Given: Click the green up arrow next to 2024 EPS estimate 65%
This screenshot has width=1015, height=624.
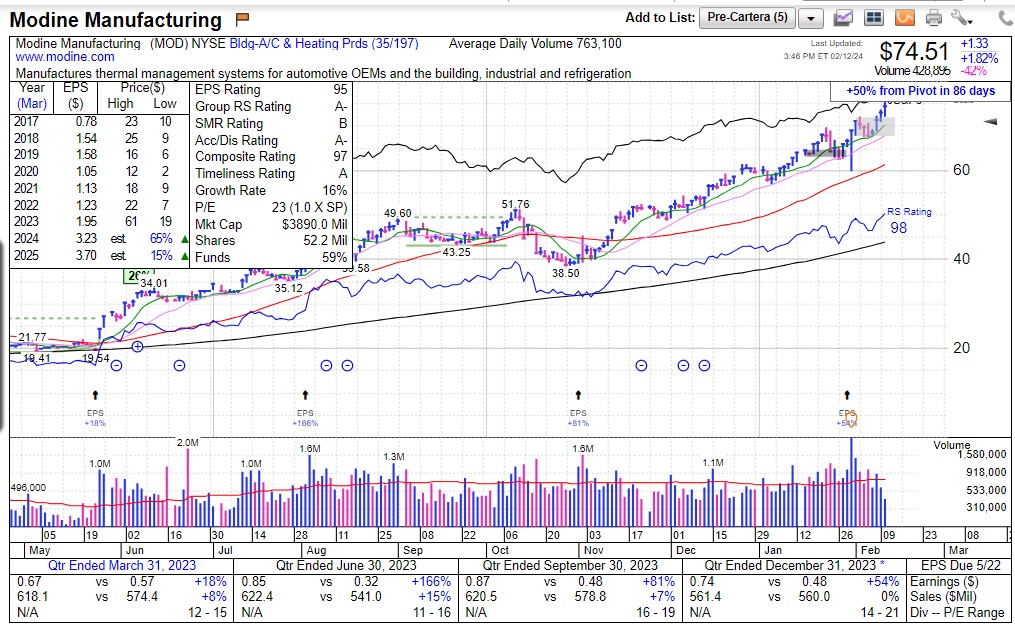Looking at the screenshot, I should [184, 239].
